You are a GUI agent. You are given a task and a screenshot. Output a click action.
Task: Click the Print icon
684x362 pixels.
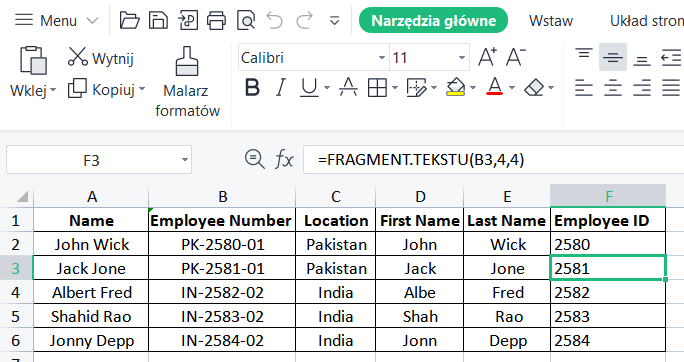pos(216,20)
